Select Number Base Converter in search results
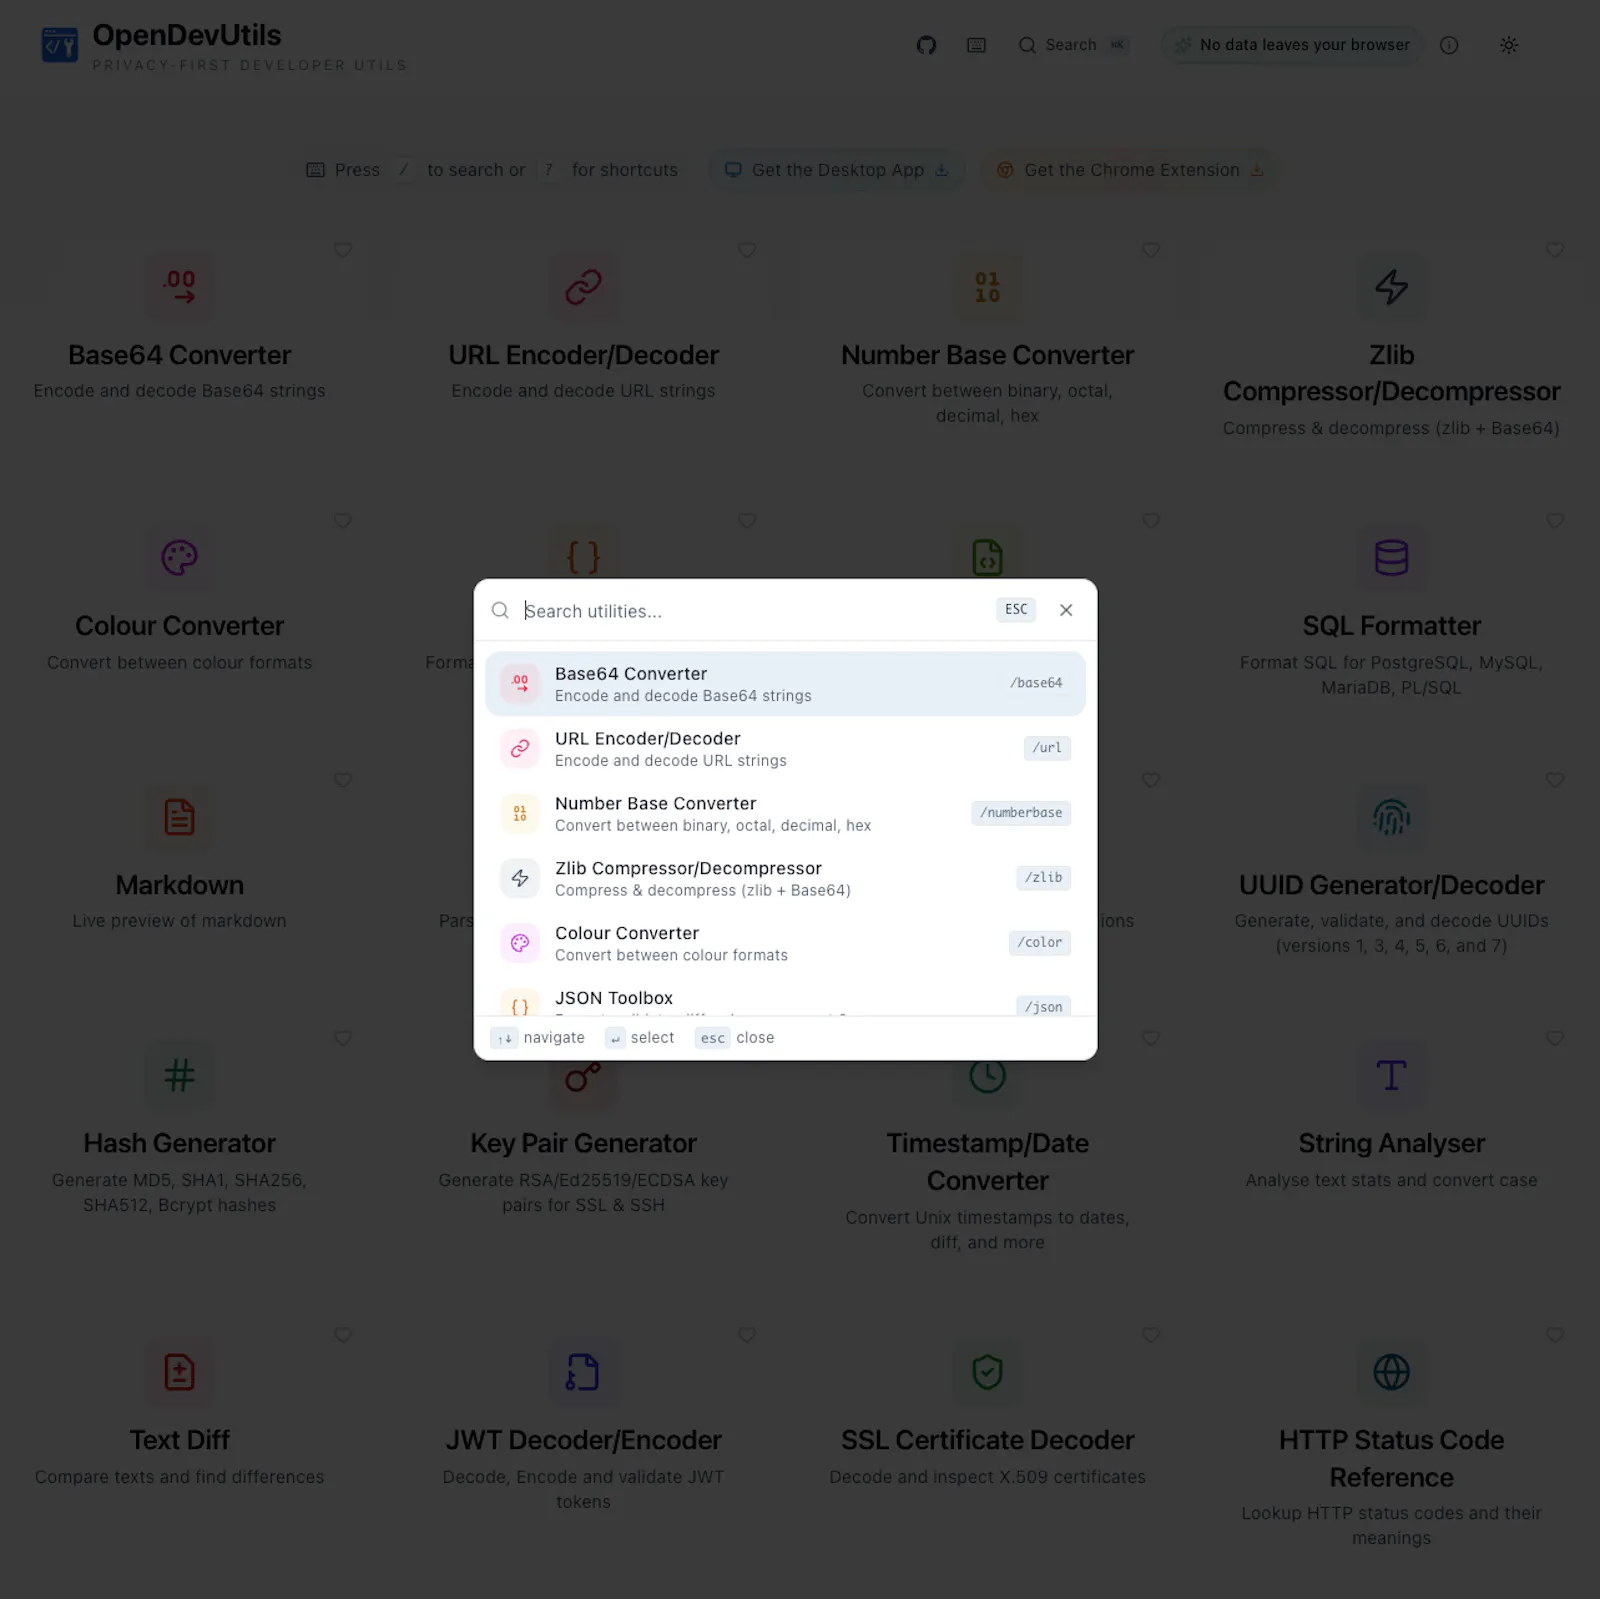This screenshot has width=1600, height=1599. click(x=785, y=814)
